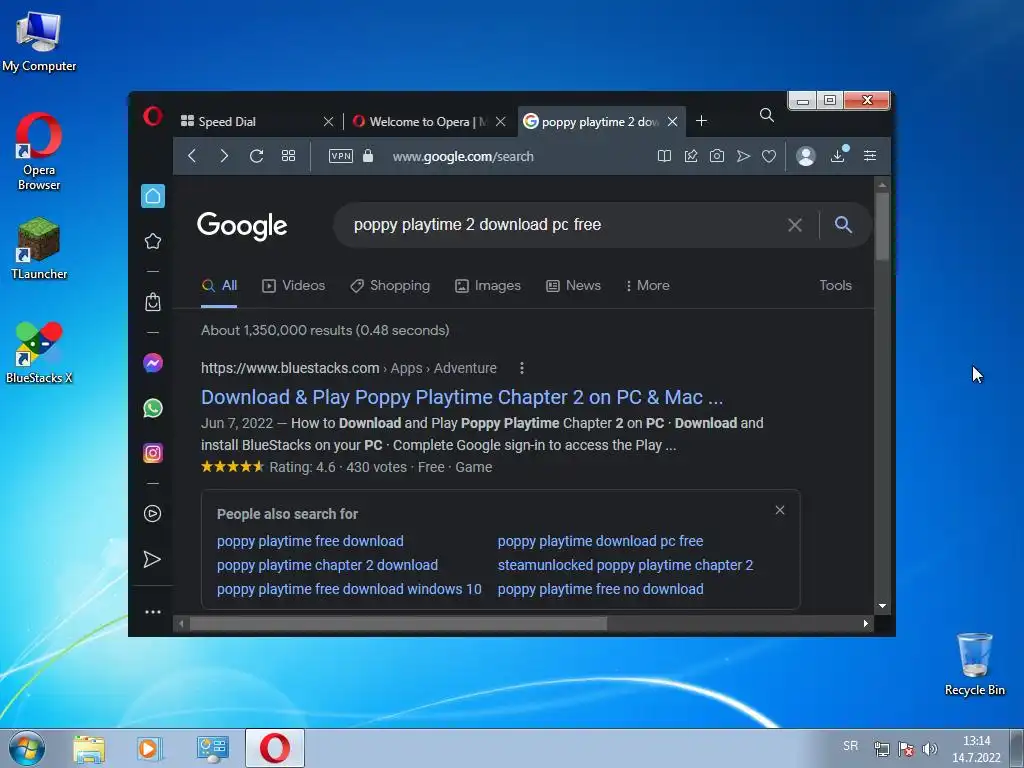Click the edit snapshot pencil icon
1024x768 pixels.
(x=691, y=156)
